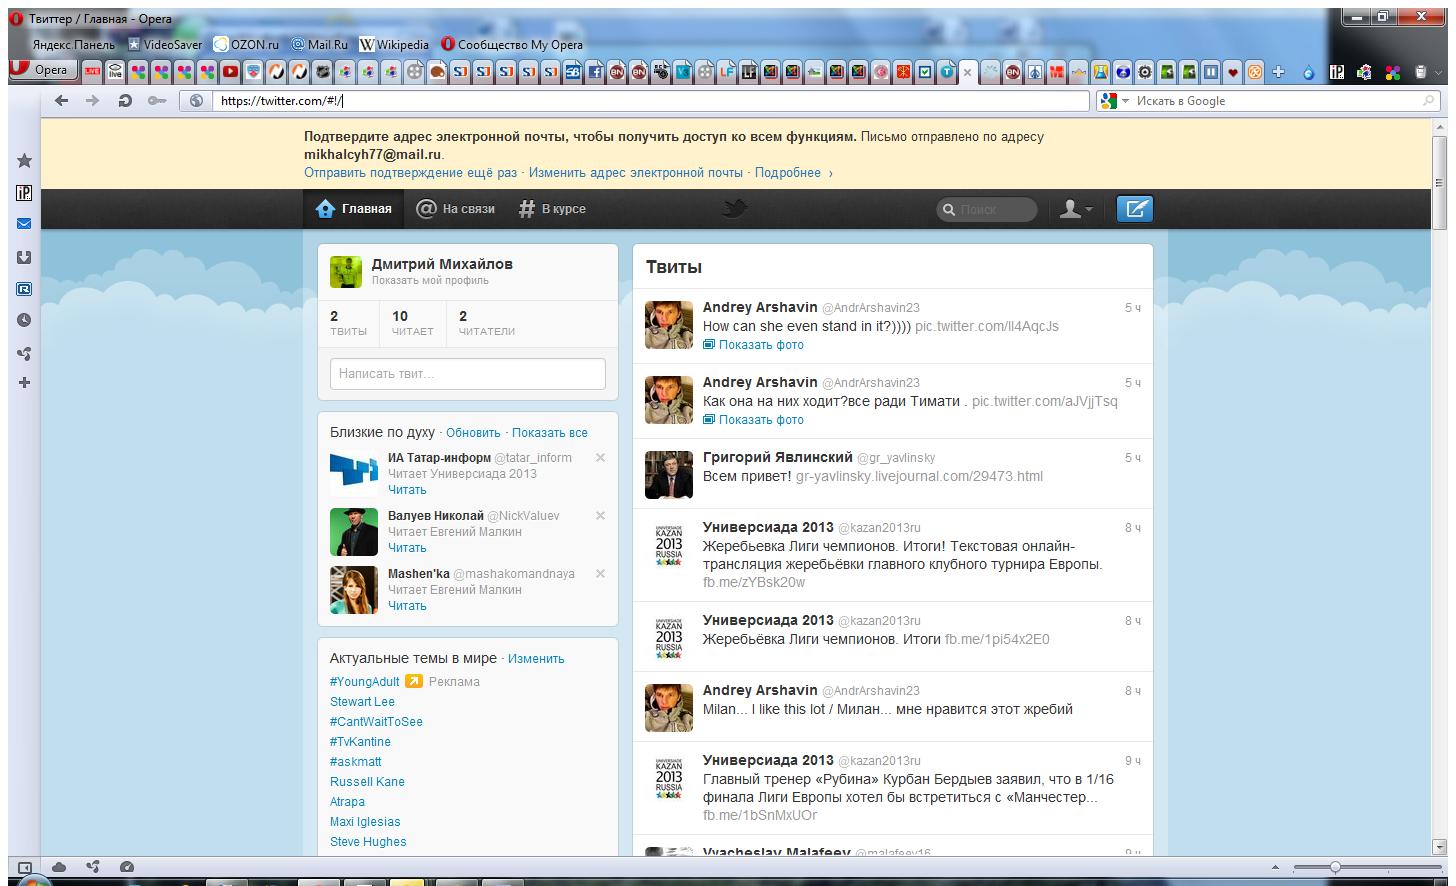1456x886 pixels.
Task: Follow ИА Татар-информ via Читать
Action: pyautogui.click(x=407, y=490)
